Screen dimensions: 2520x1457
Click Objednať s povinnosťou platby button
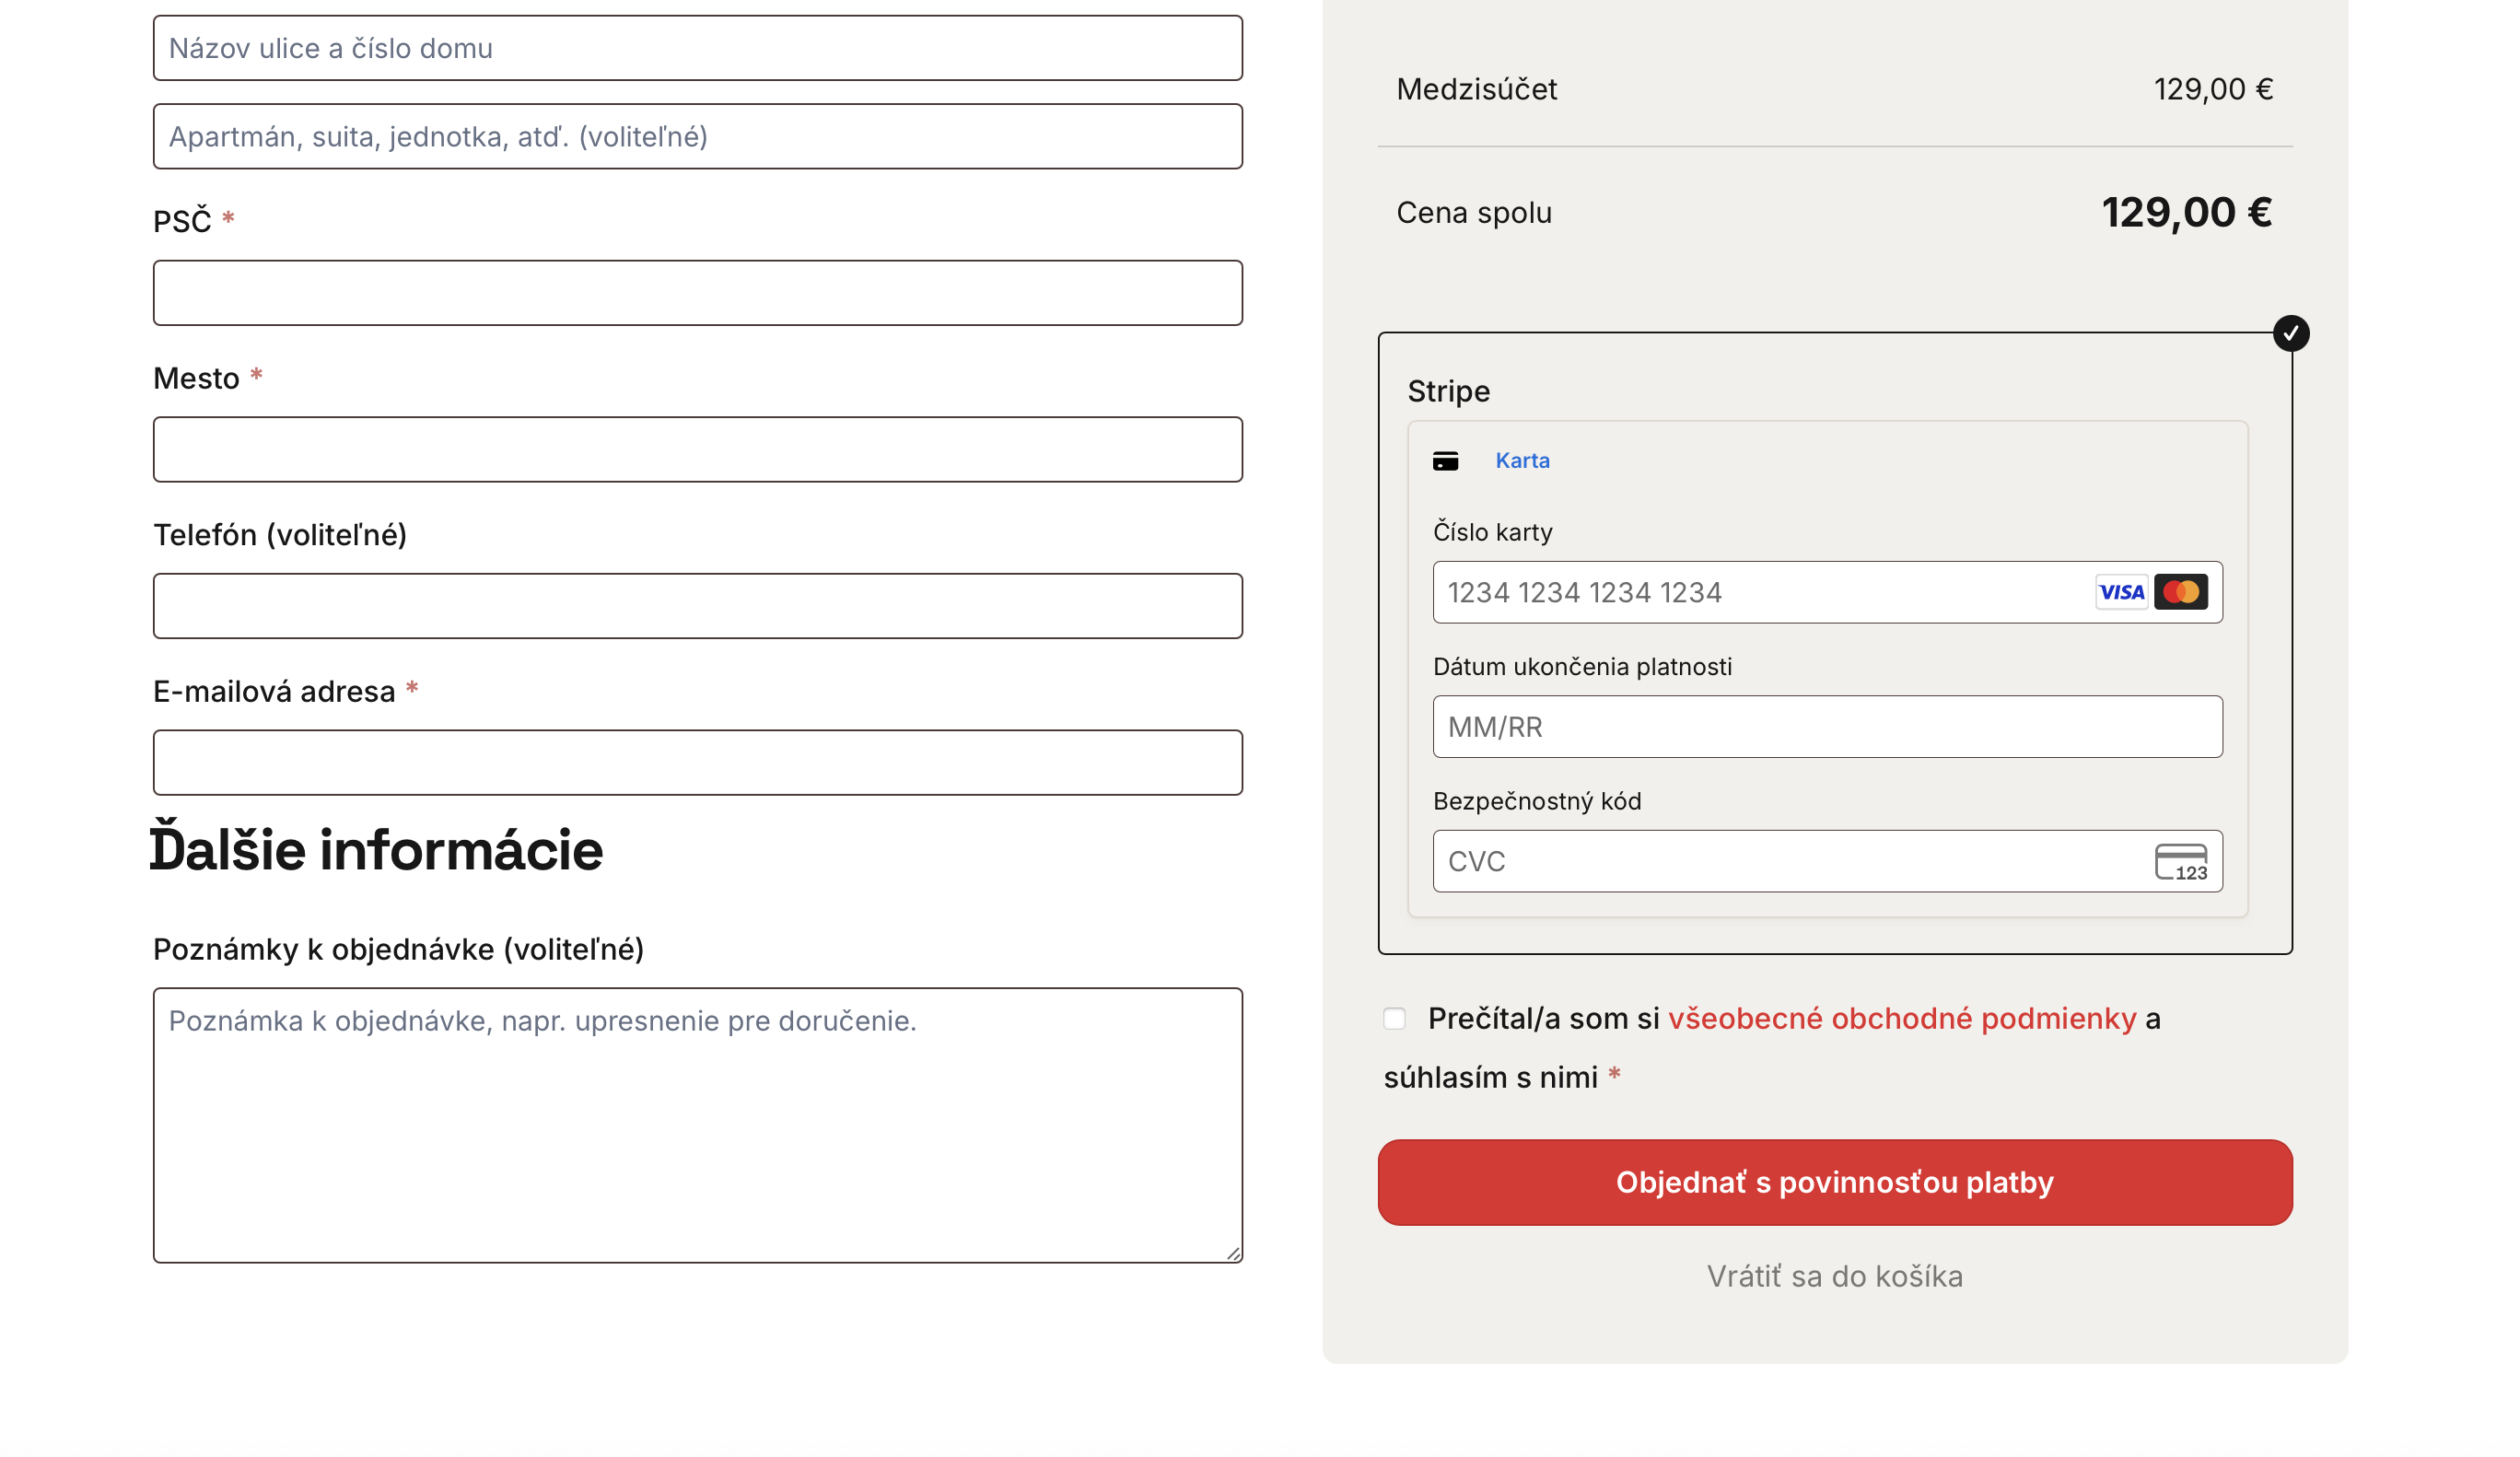[x=1834, y=1182]
